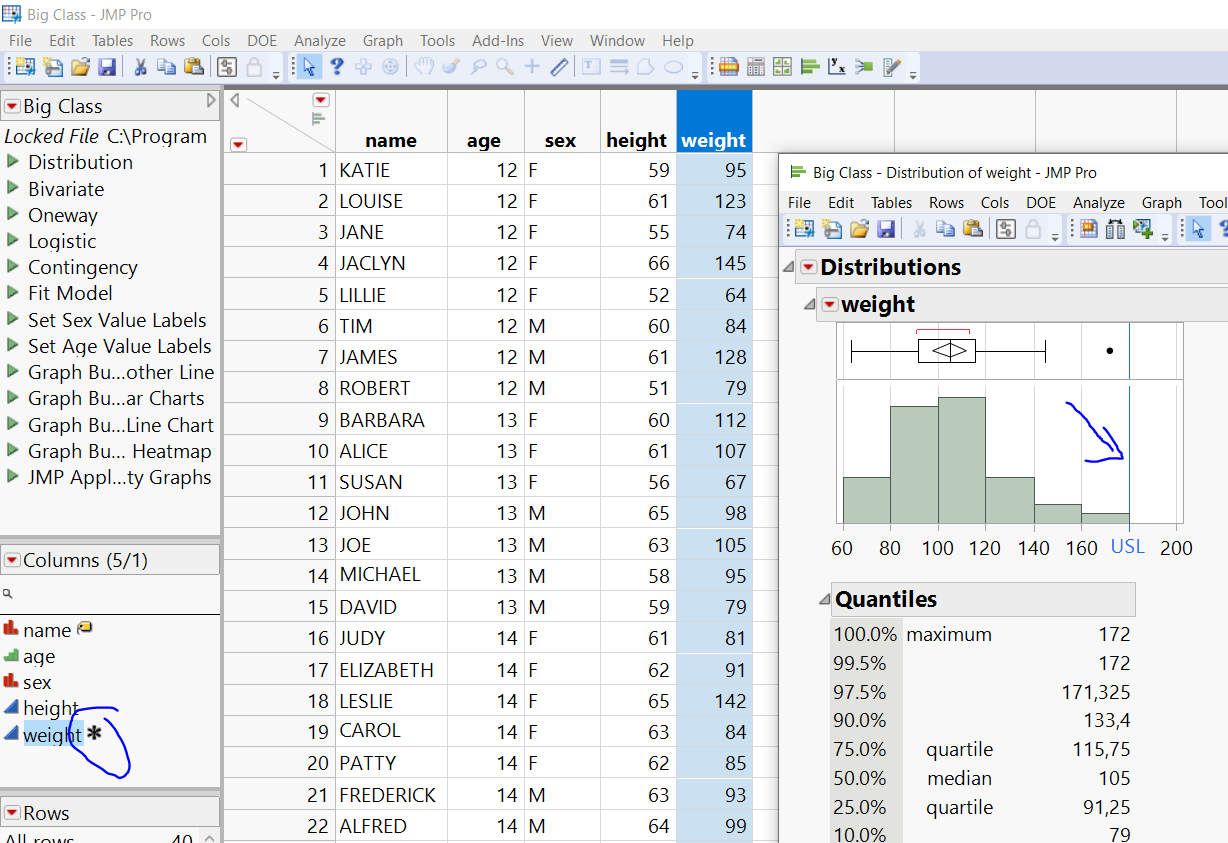The height and width of the screenshot is (843, 1228).
Task: Click the Cut scissors icon in main toolbar
Action: [x=141, y=68]
